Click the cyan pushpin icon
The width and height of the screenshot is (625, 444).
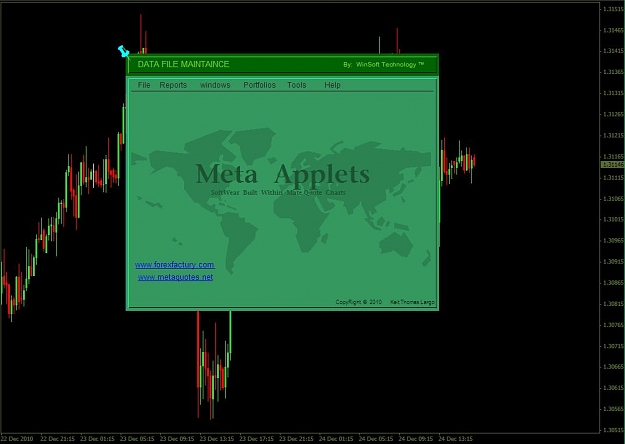click(x=124, y=51)
